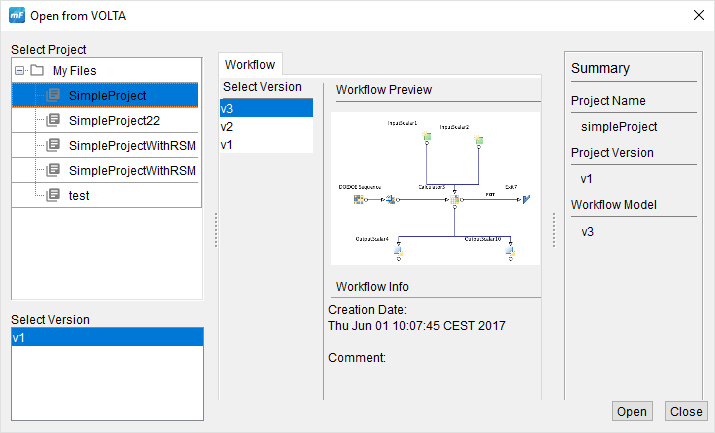Click the SimpleProject22 document icon

coord(53,120)
